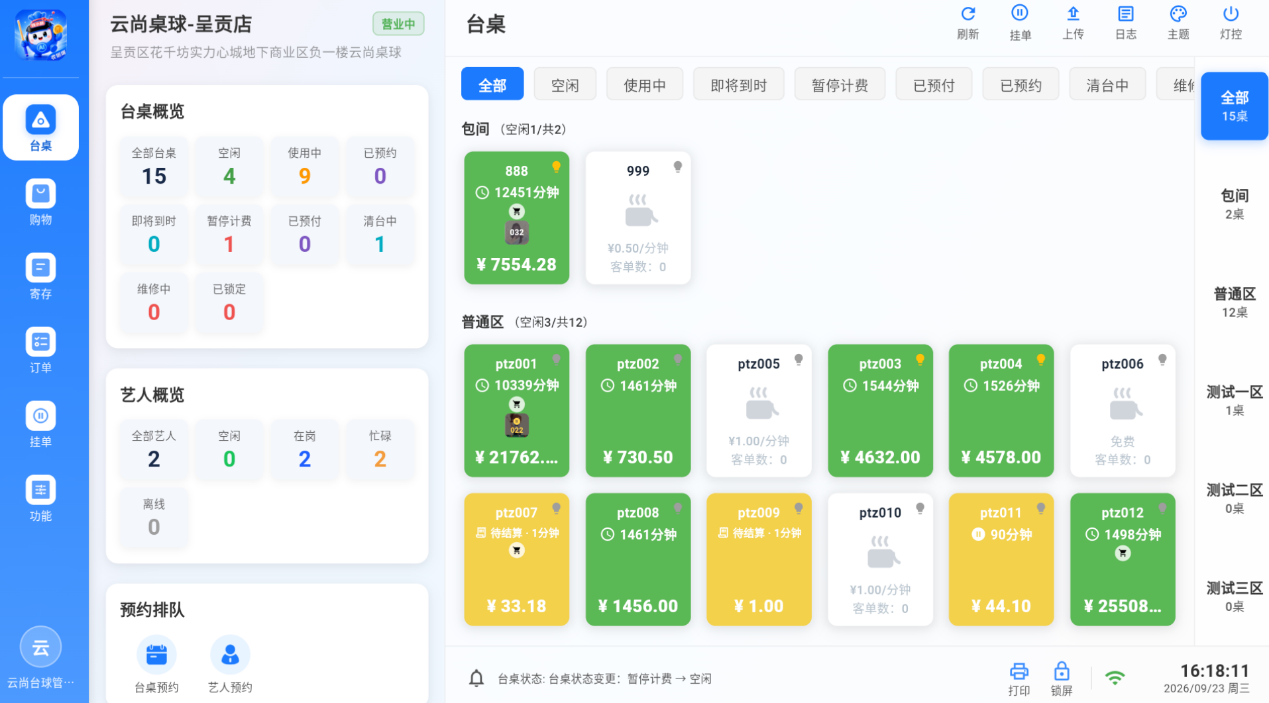Click the 全部台桌 15 overview tile

[x=154, y=166]
